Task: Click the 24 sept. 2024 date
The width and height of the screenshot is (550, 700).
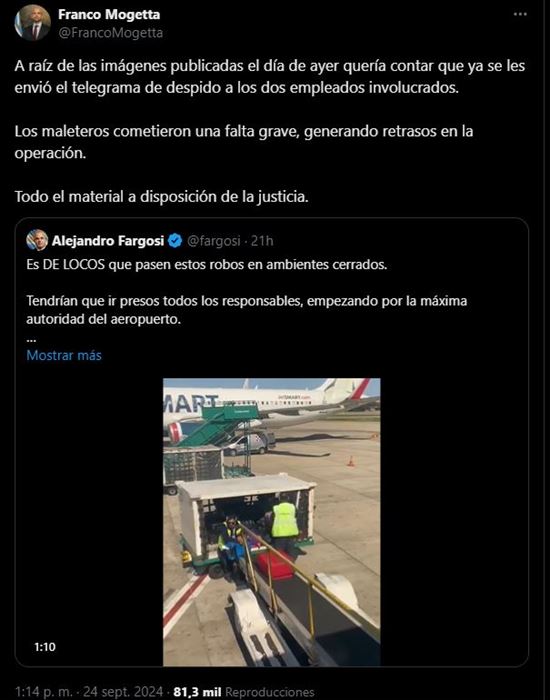Action: coord(123,692)
